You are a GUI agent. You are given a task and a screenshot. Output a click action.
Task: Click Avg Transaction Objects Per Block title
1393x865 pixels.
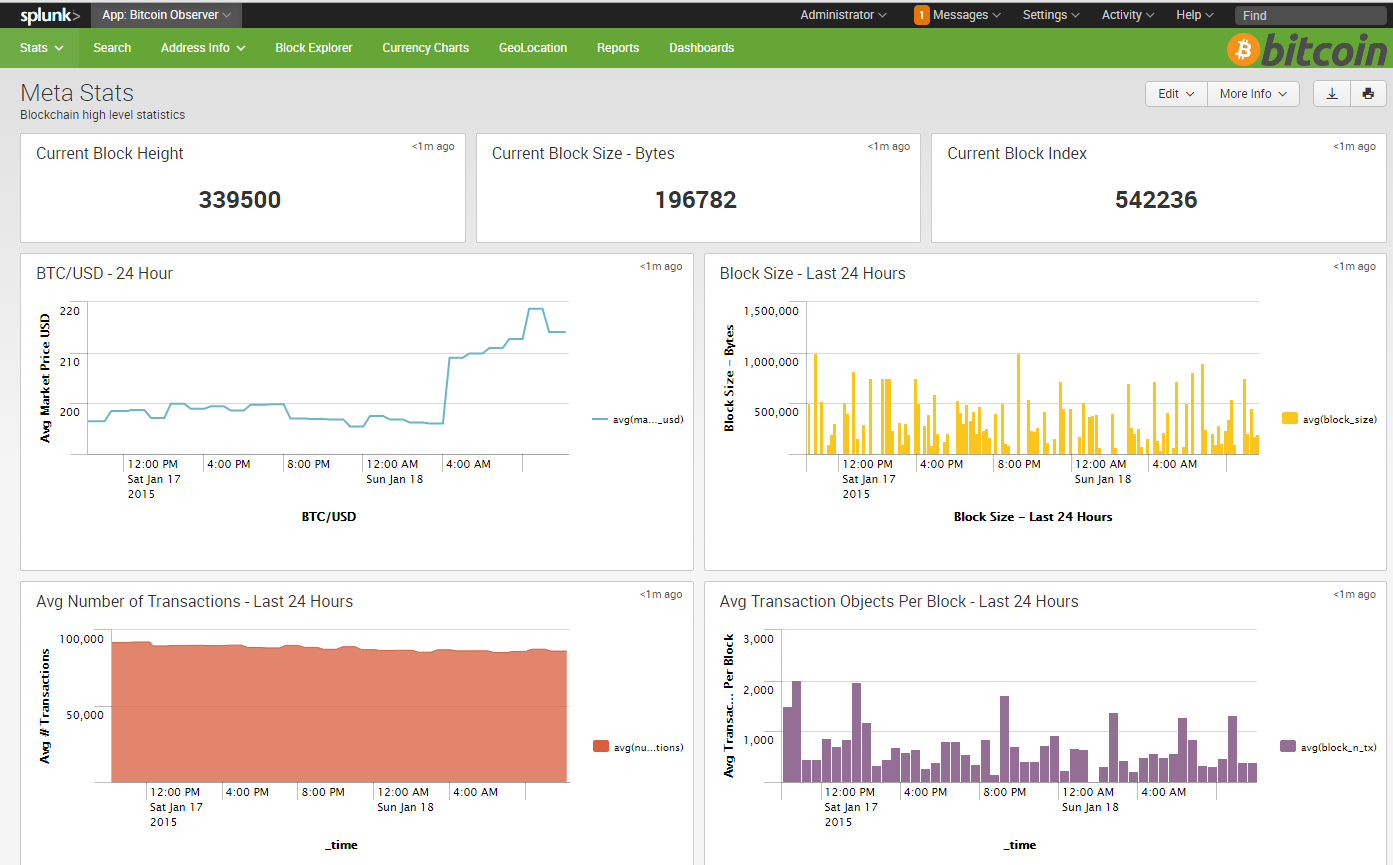(899, 602)
